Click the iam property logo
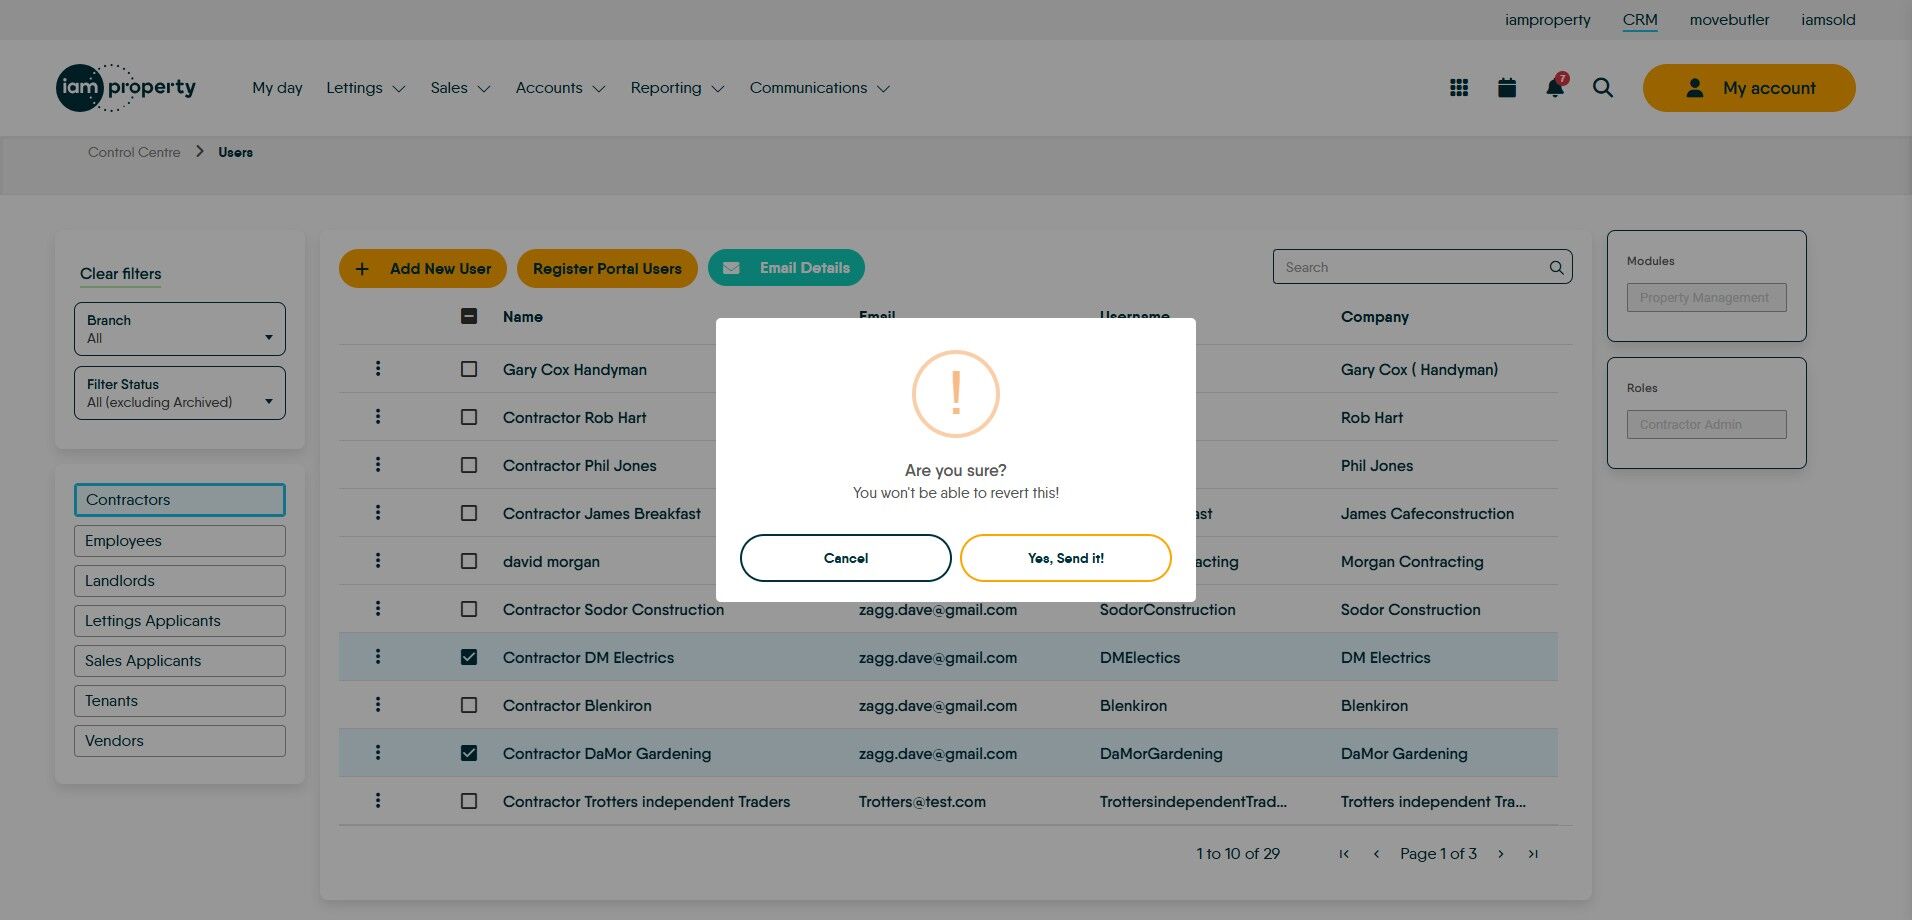Viewport: 1912px width, 920px height. tap(126, 88)
